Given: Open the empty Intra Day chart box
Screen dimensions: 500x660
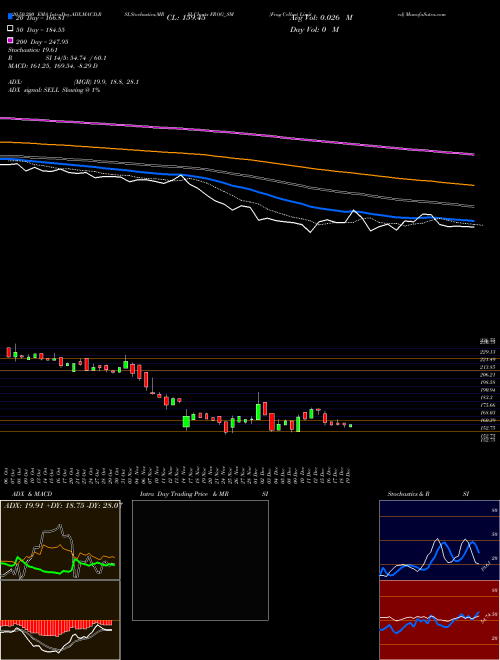Looking at the screenshot, I should 200,560.
